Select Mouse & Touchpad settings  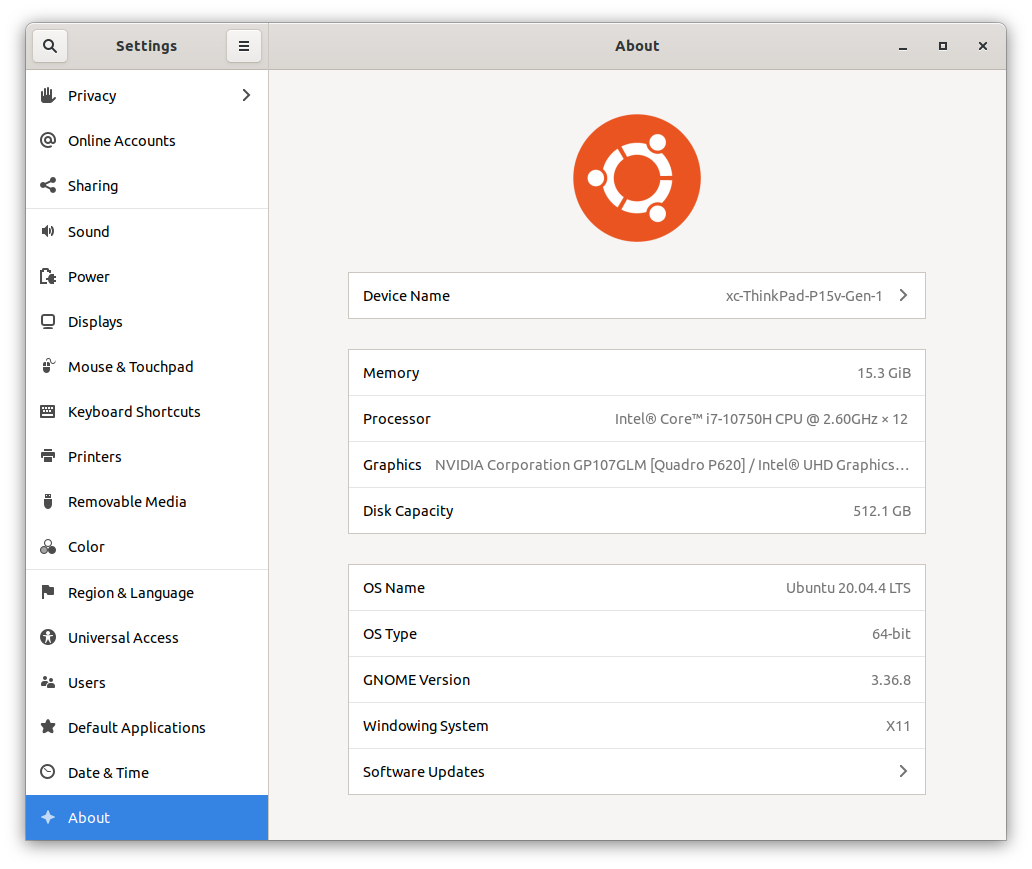tap(147, 367)
